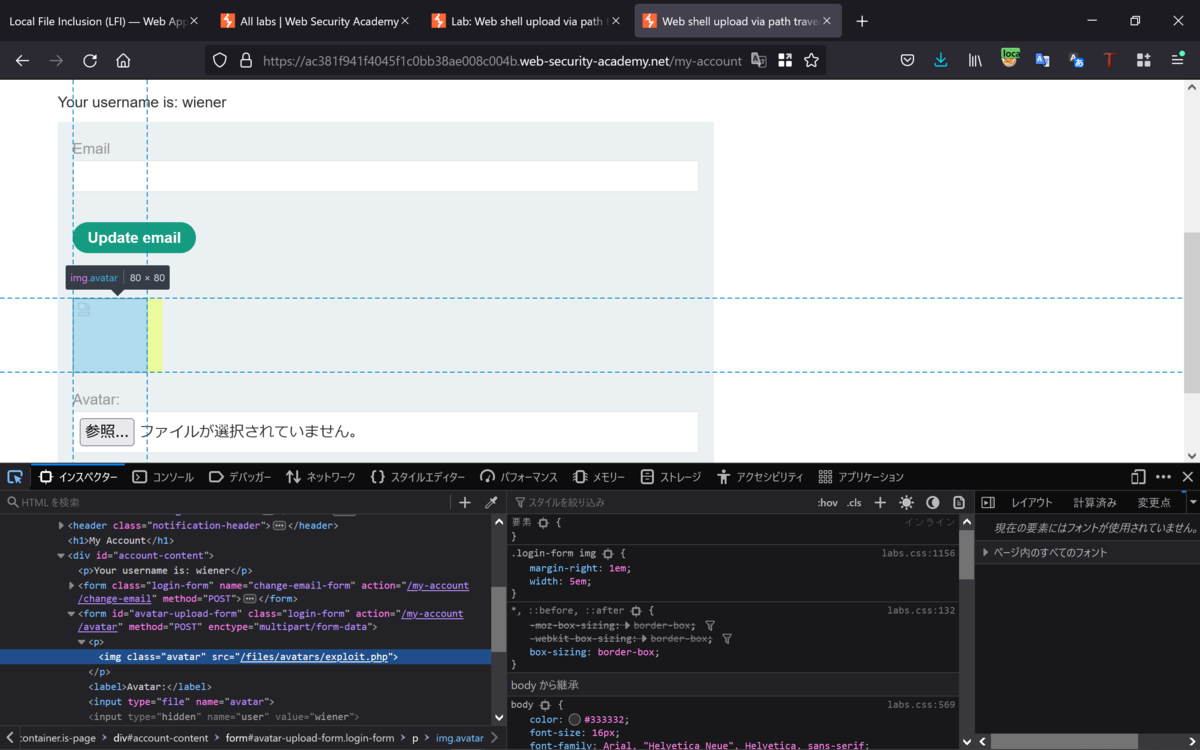Select the img.avatar breadcrumb

pyautogui.click(x=460, y=738)
